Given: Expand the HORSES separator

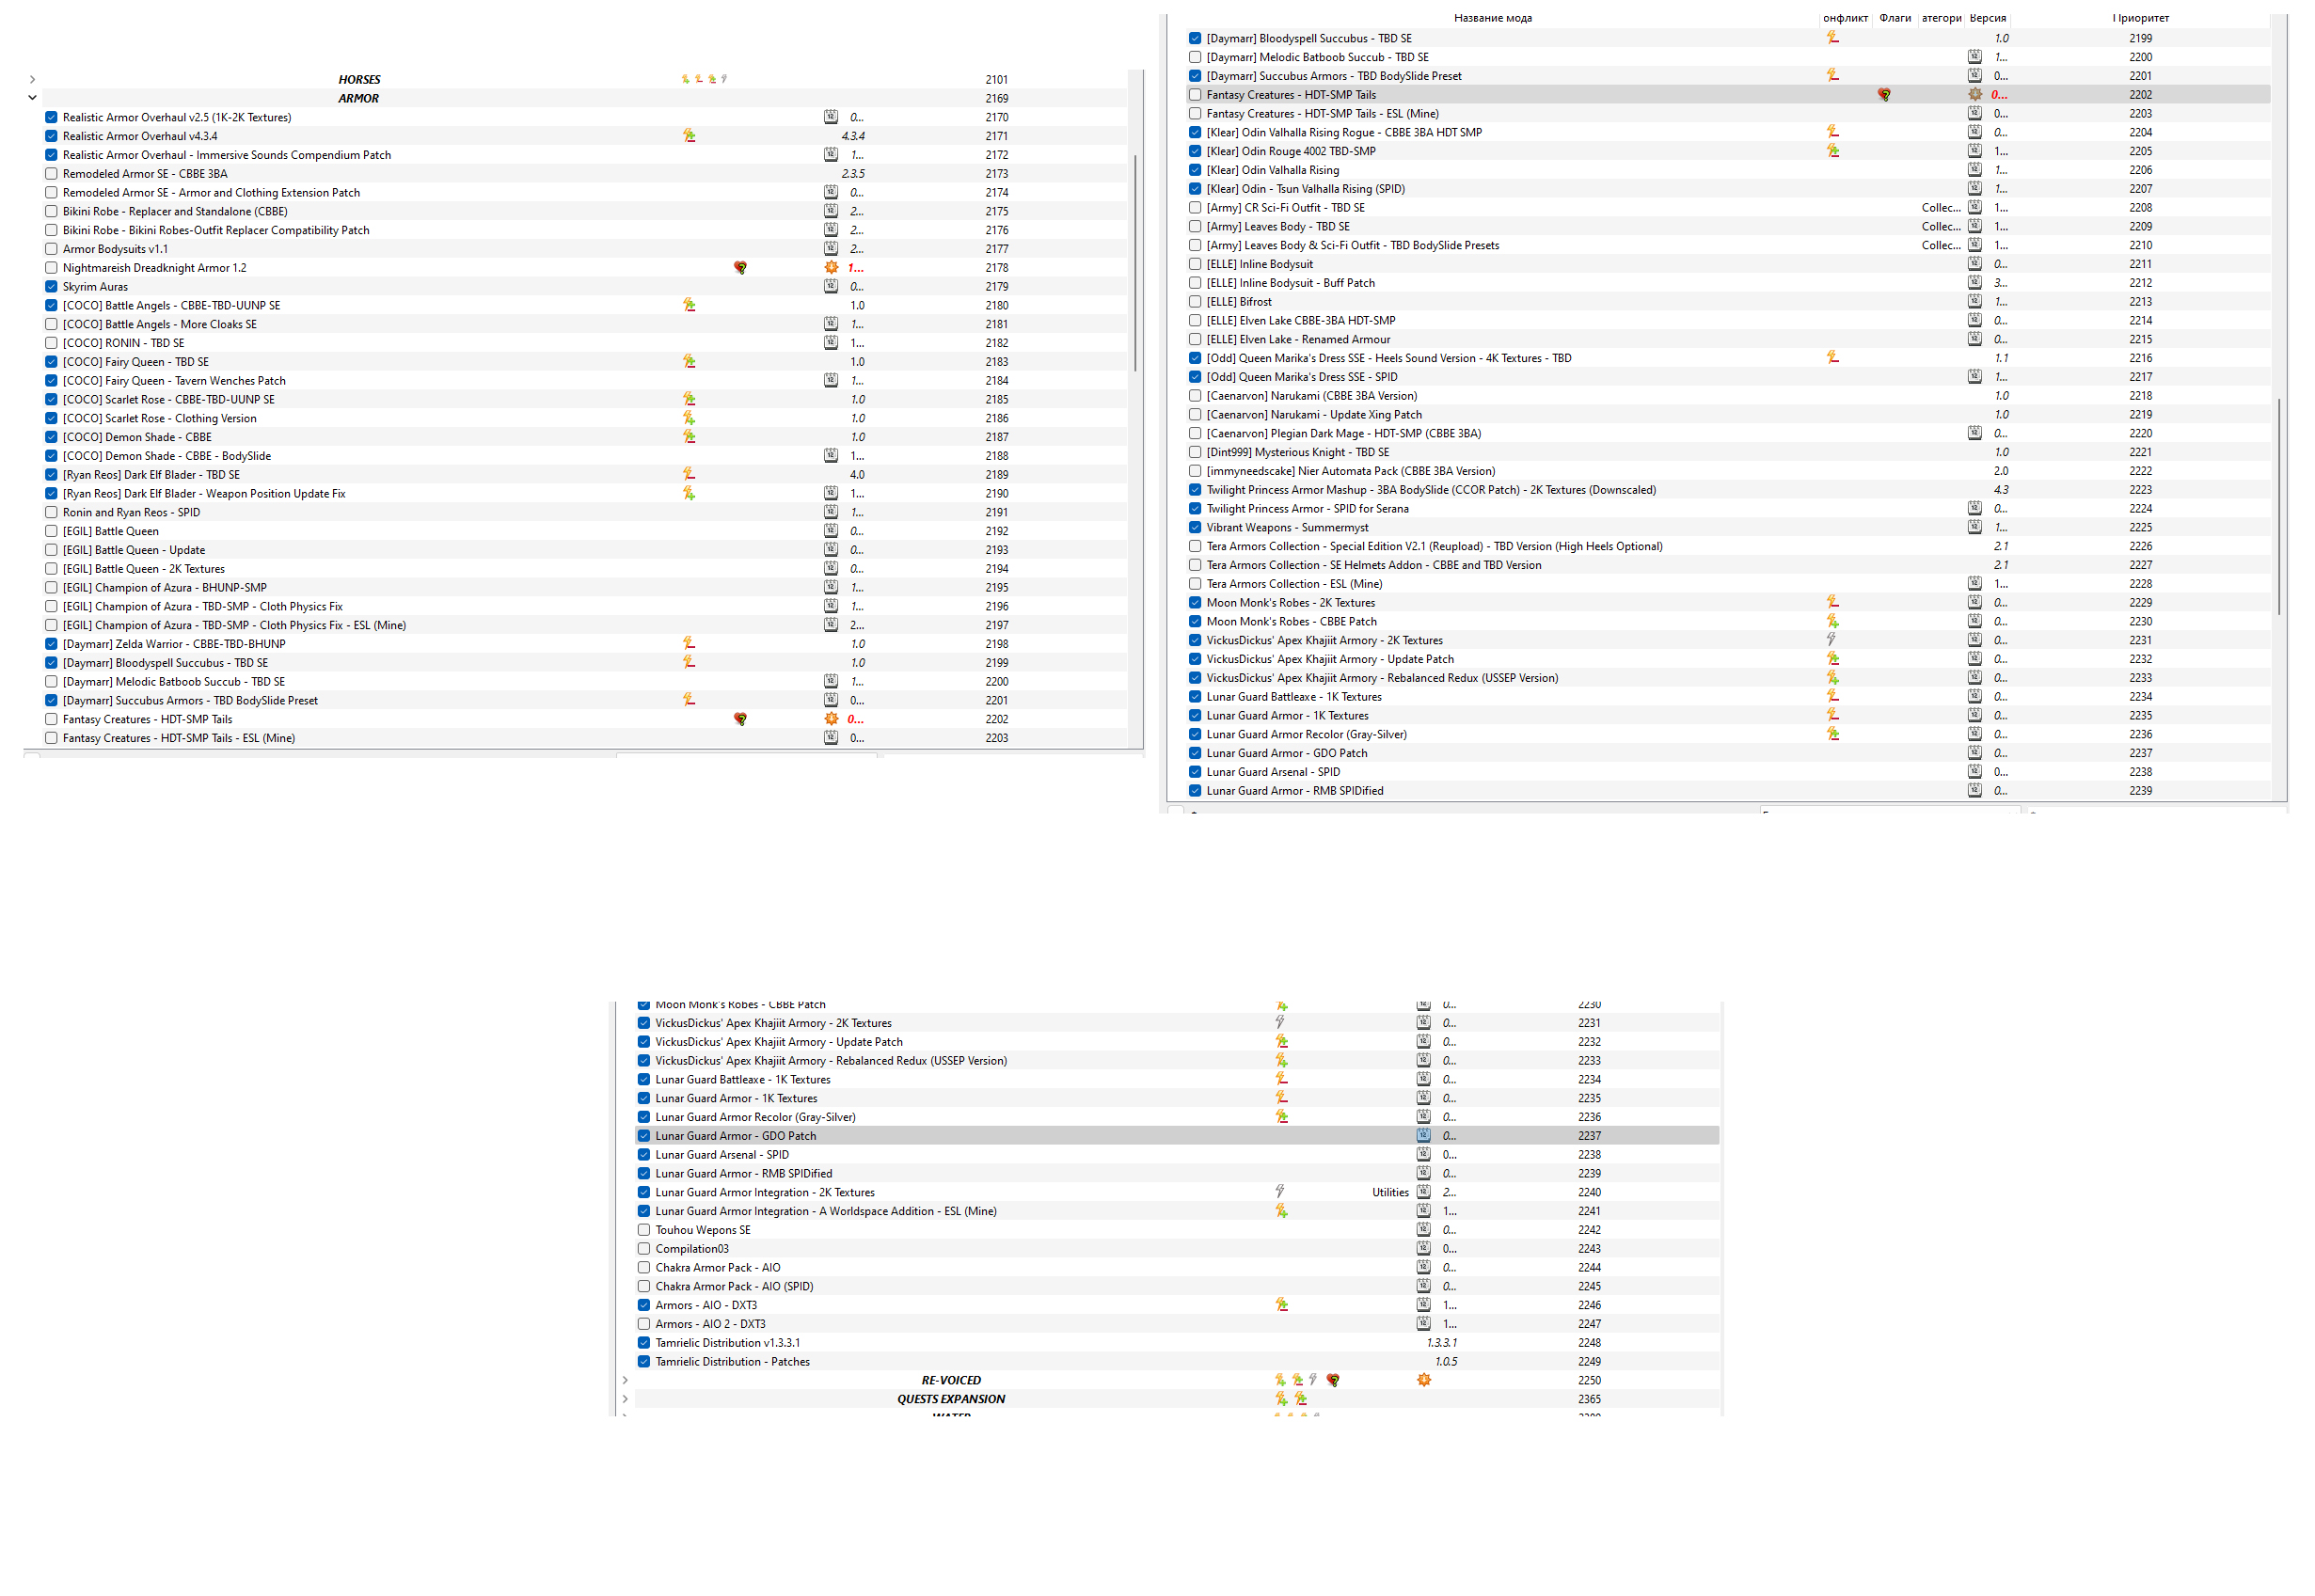Looking at the screenshot, I should (x=32, y=80).
